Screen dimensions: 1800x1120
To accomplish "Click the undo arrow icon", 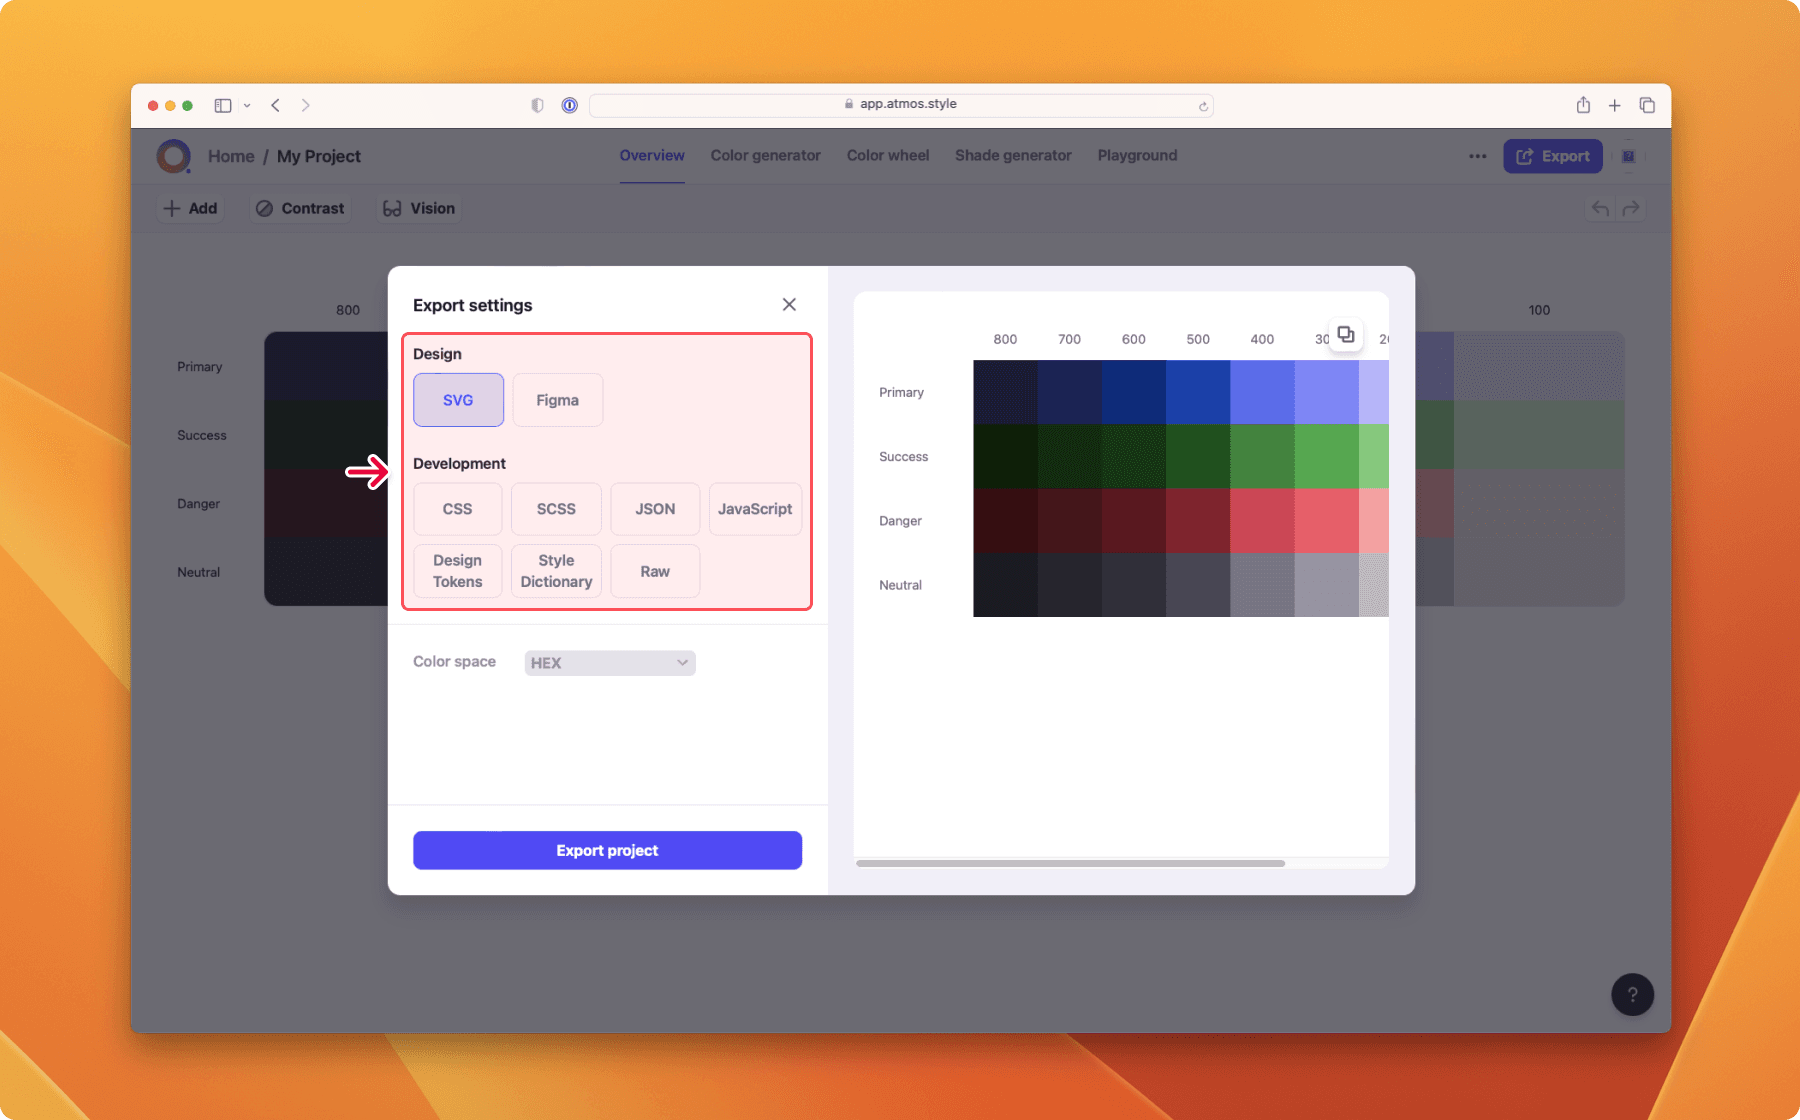I will 1600,208.
